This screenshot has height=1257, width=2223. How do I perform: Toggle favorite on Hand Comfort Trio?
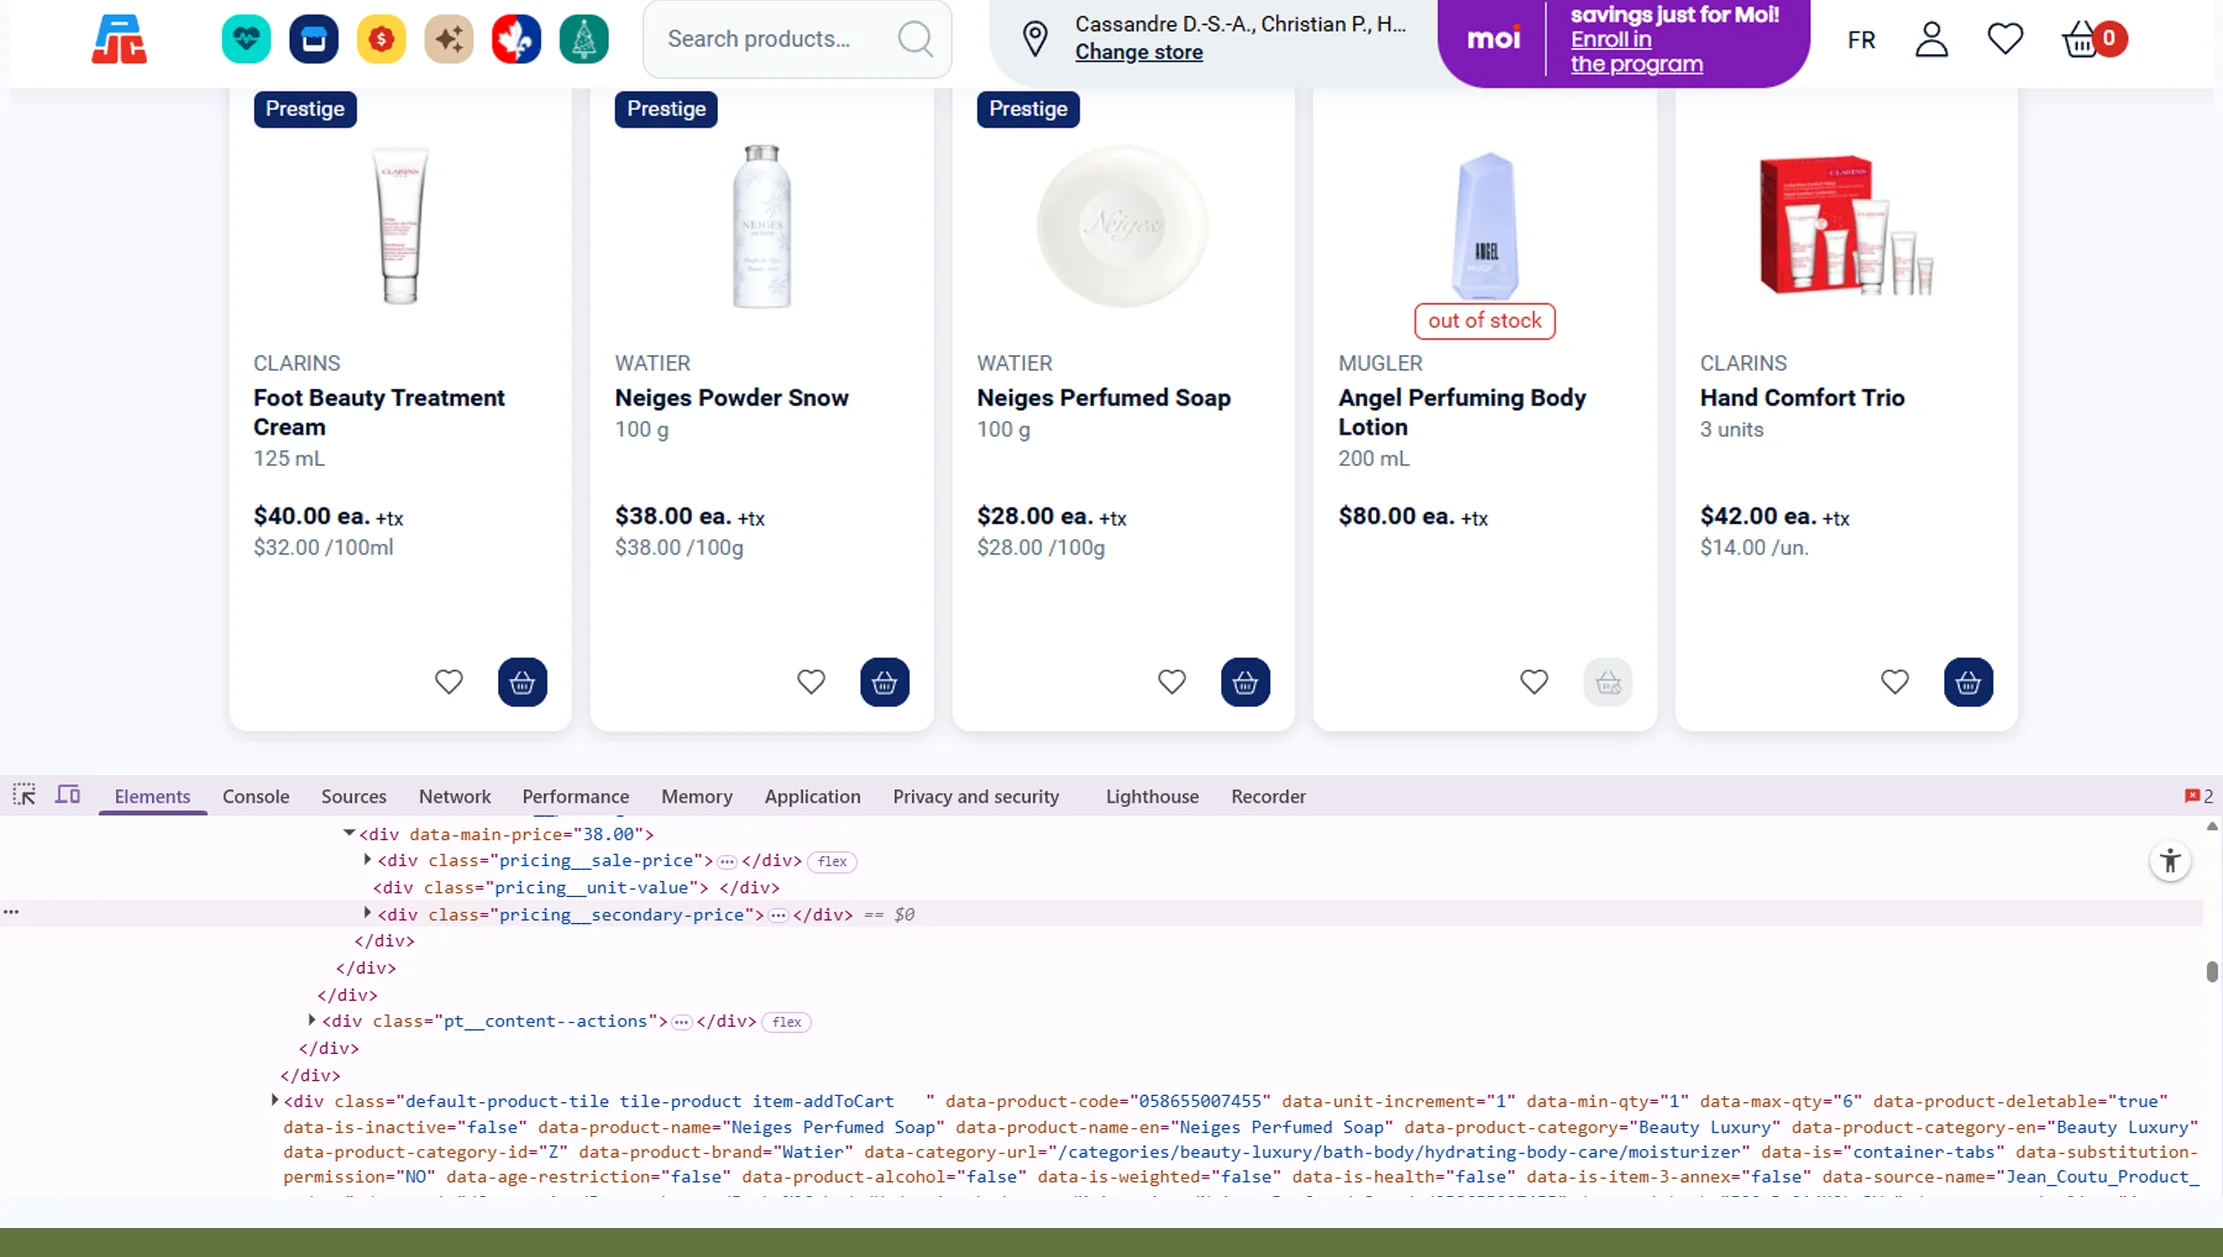click(x=1894, y=681)
